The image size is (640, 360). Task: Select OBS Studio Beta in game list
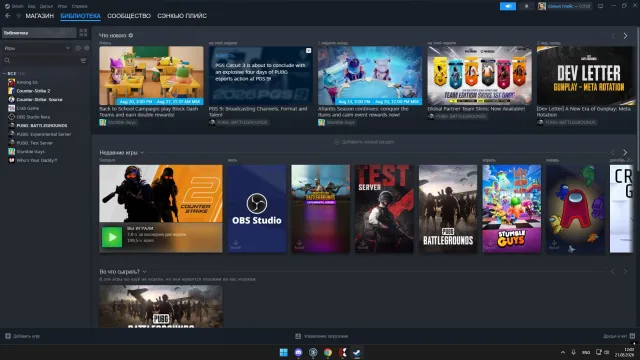pos(33,117)
